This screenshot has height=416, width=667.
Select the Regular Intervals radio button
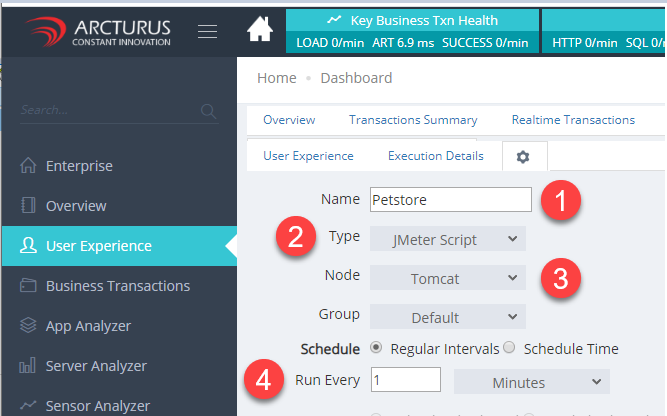[x=376, y=349]
